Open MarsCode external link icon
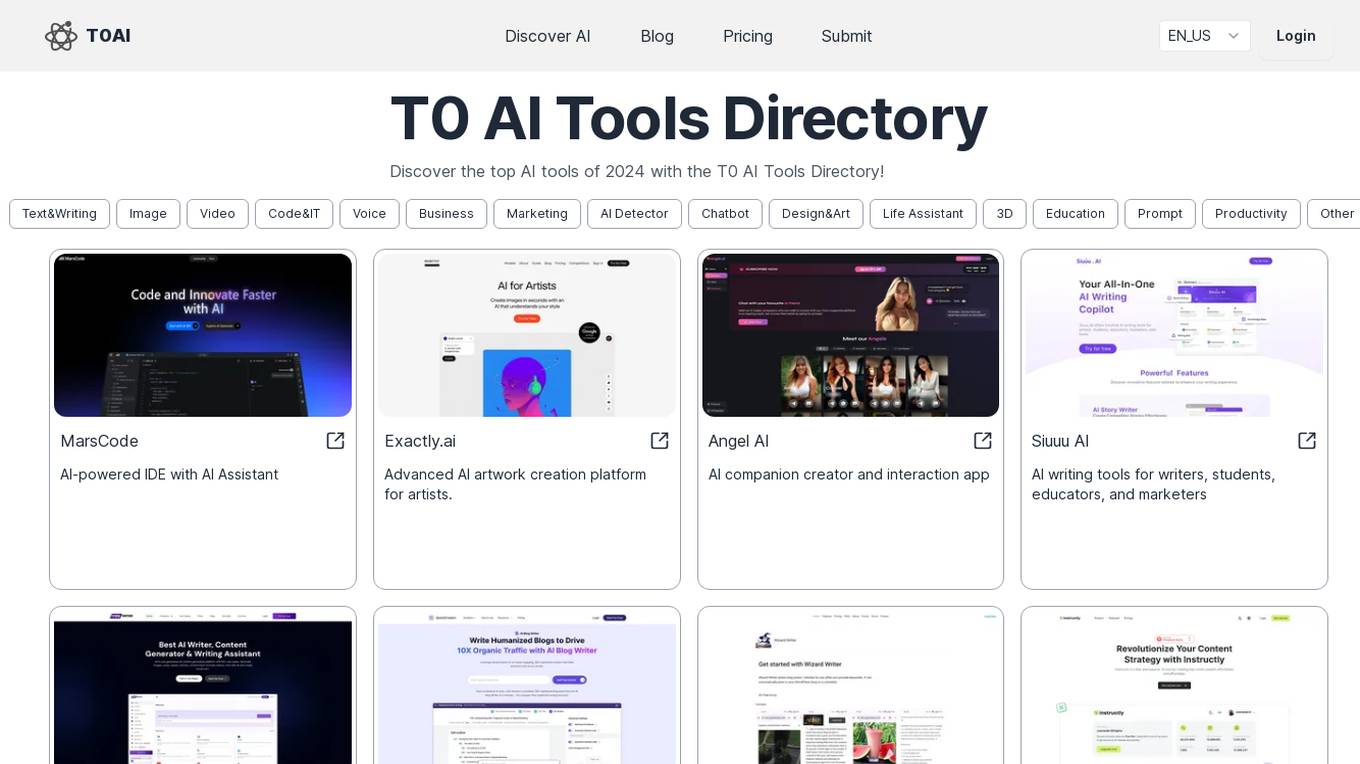Viewport: 1360px width, 764px height. point(335,441)
